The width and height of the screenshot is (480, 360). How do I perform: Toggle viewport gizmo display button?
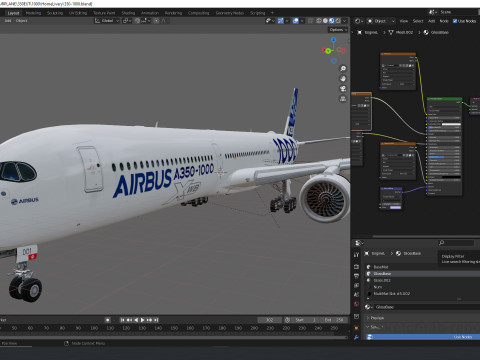281,21
